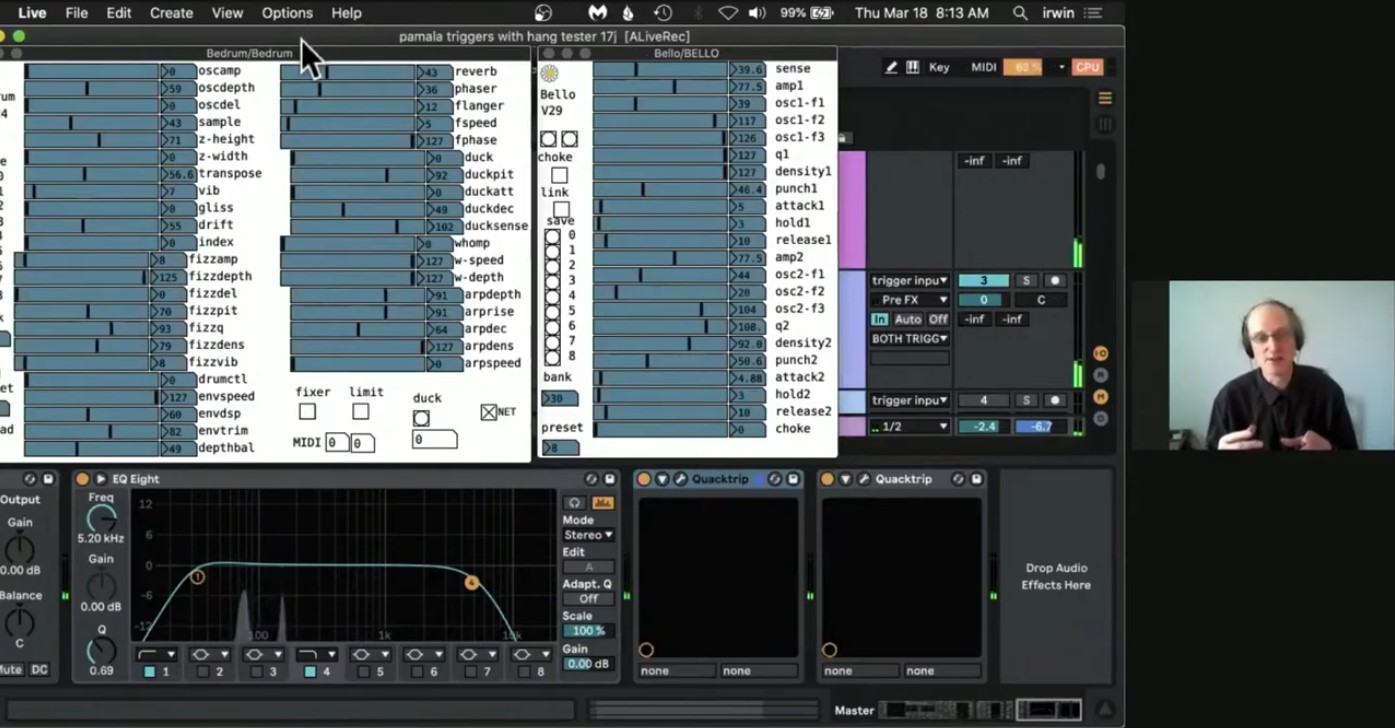
Task: Click the yellow flower icon in Bello
Action: (549, 73)
